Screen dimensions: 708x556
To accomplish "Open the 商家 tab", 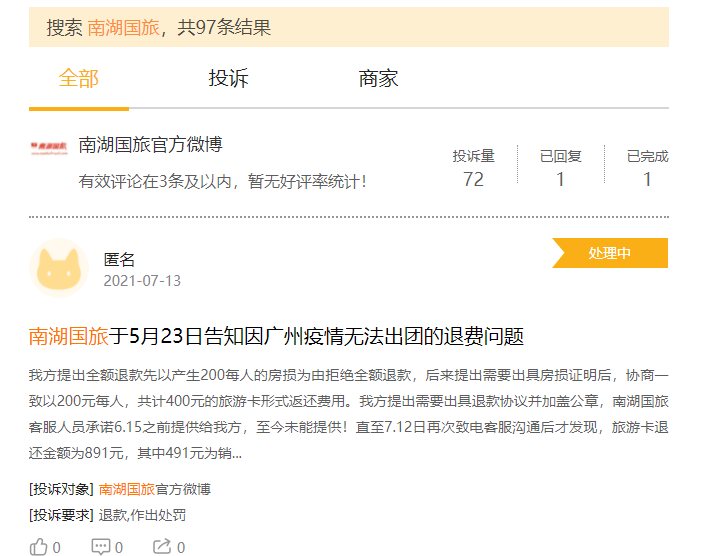I will point(378,79).
